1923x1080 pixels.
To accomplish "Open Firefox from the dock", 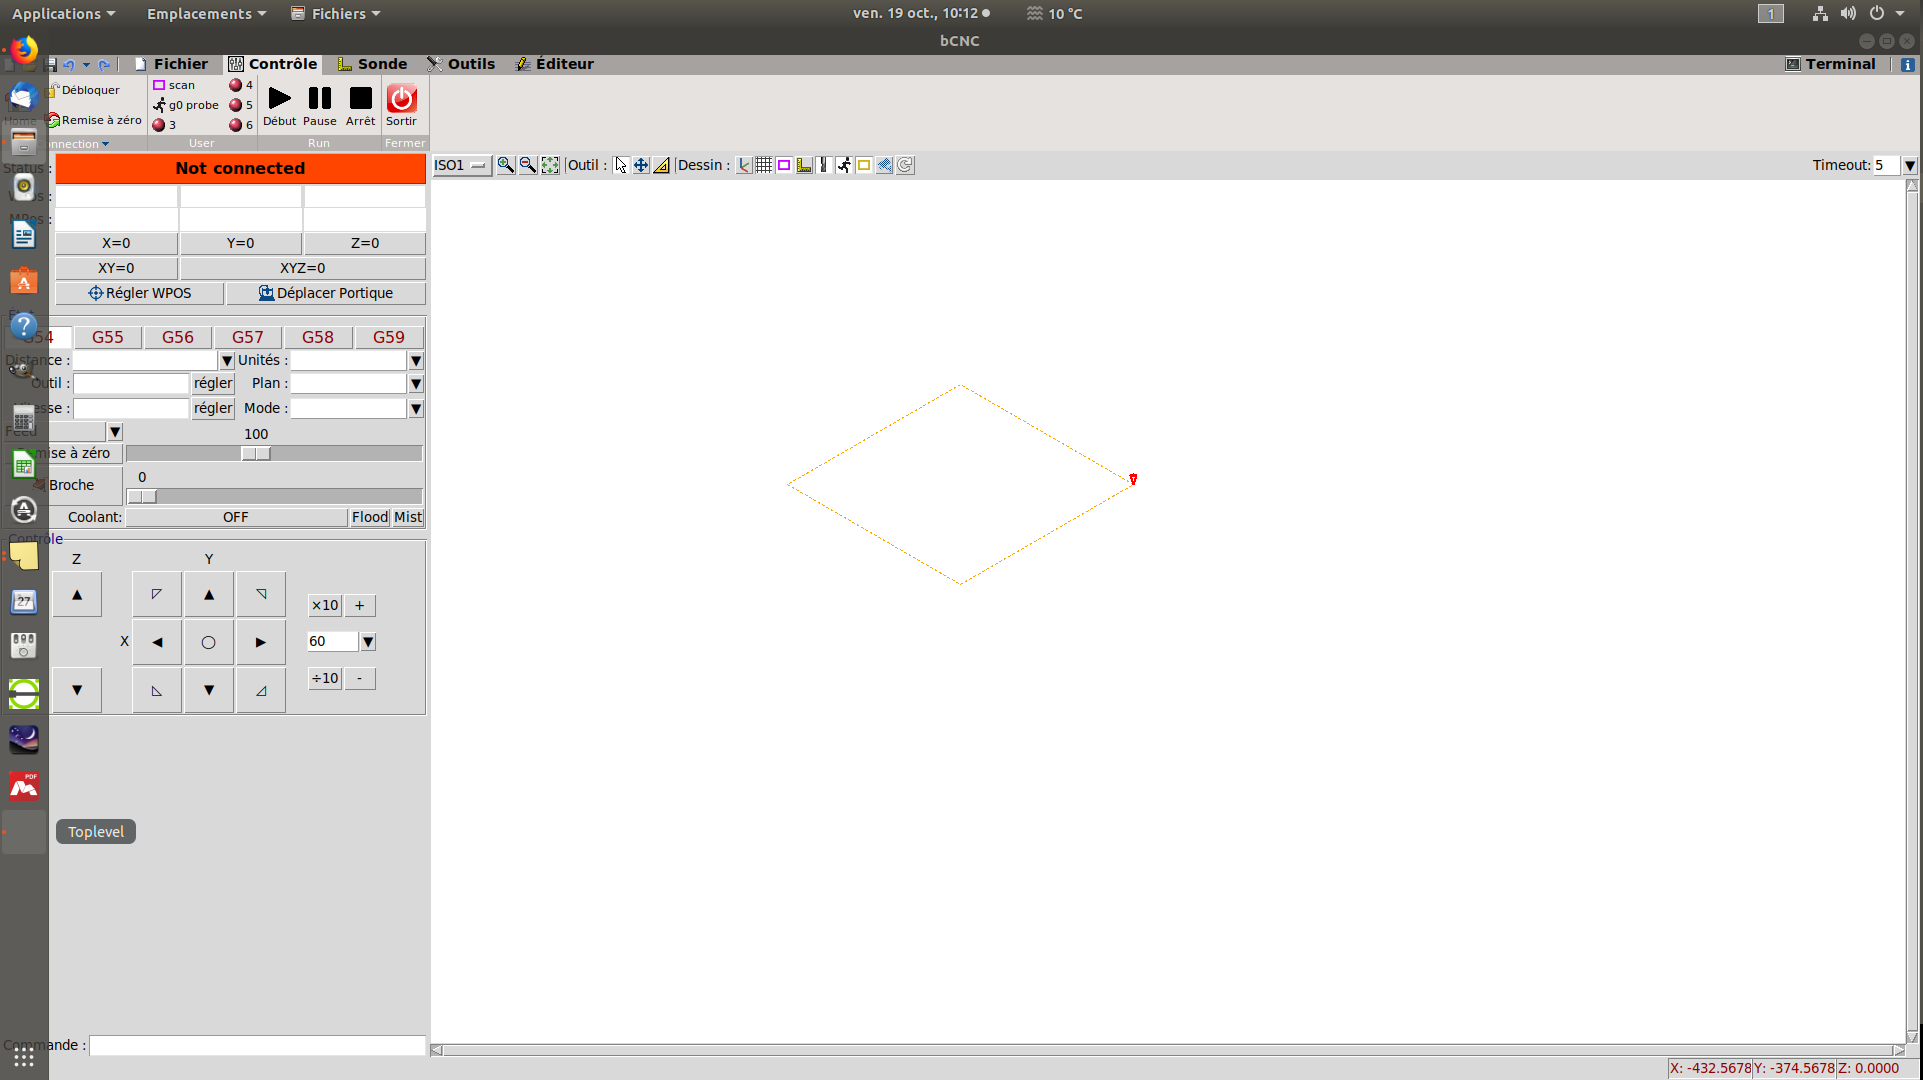I will (24, 50).
